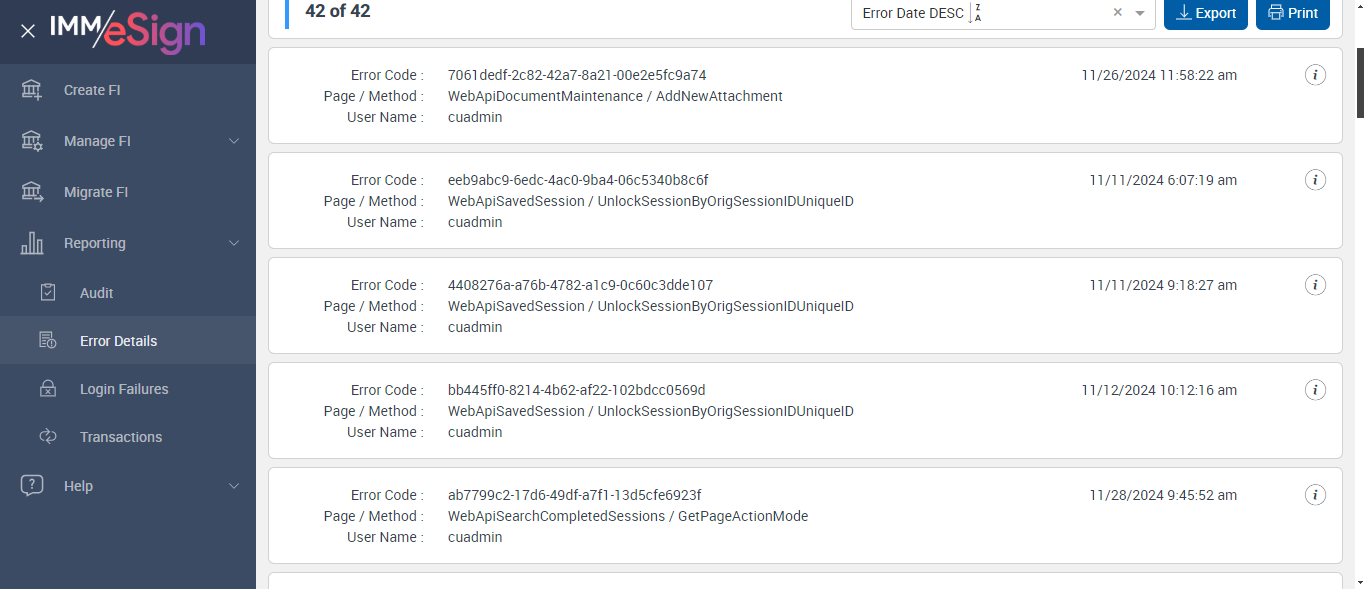Click the Help question bubble icon
Screen dimensions: 1366x589
click(32, 486)
